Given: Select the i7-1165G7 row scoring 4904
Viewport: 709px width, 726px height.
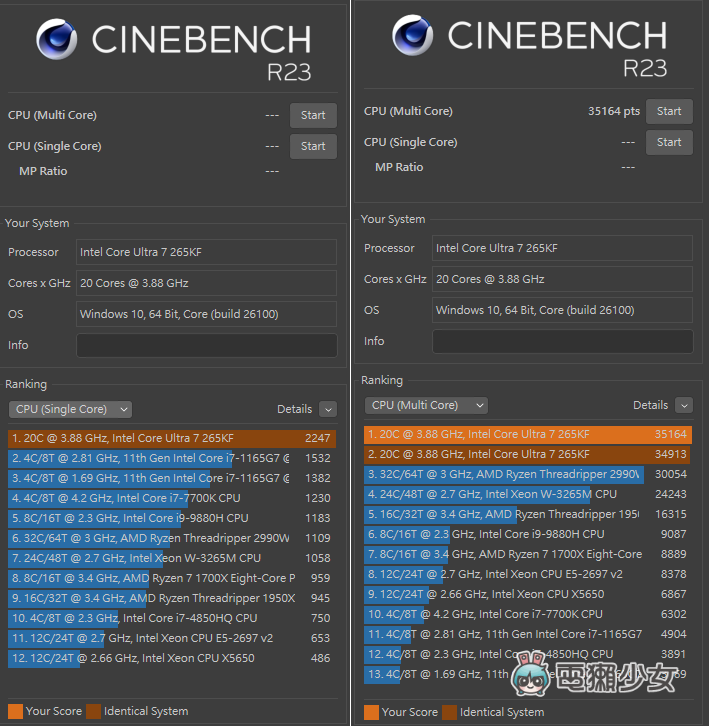Looking at the screenshot, I should coord(528,634).
